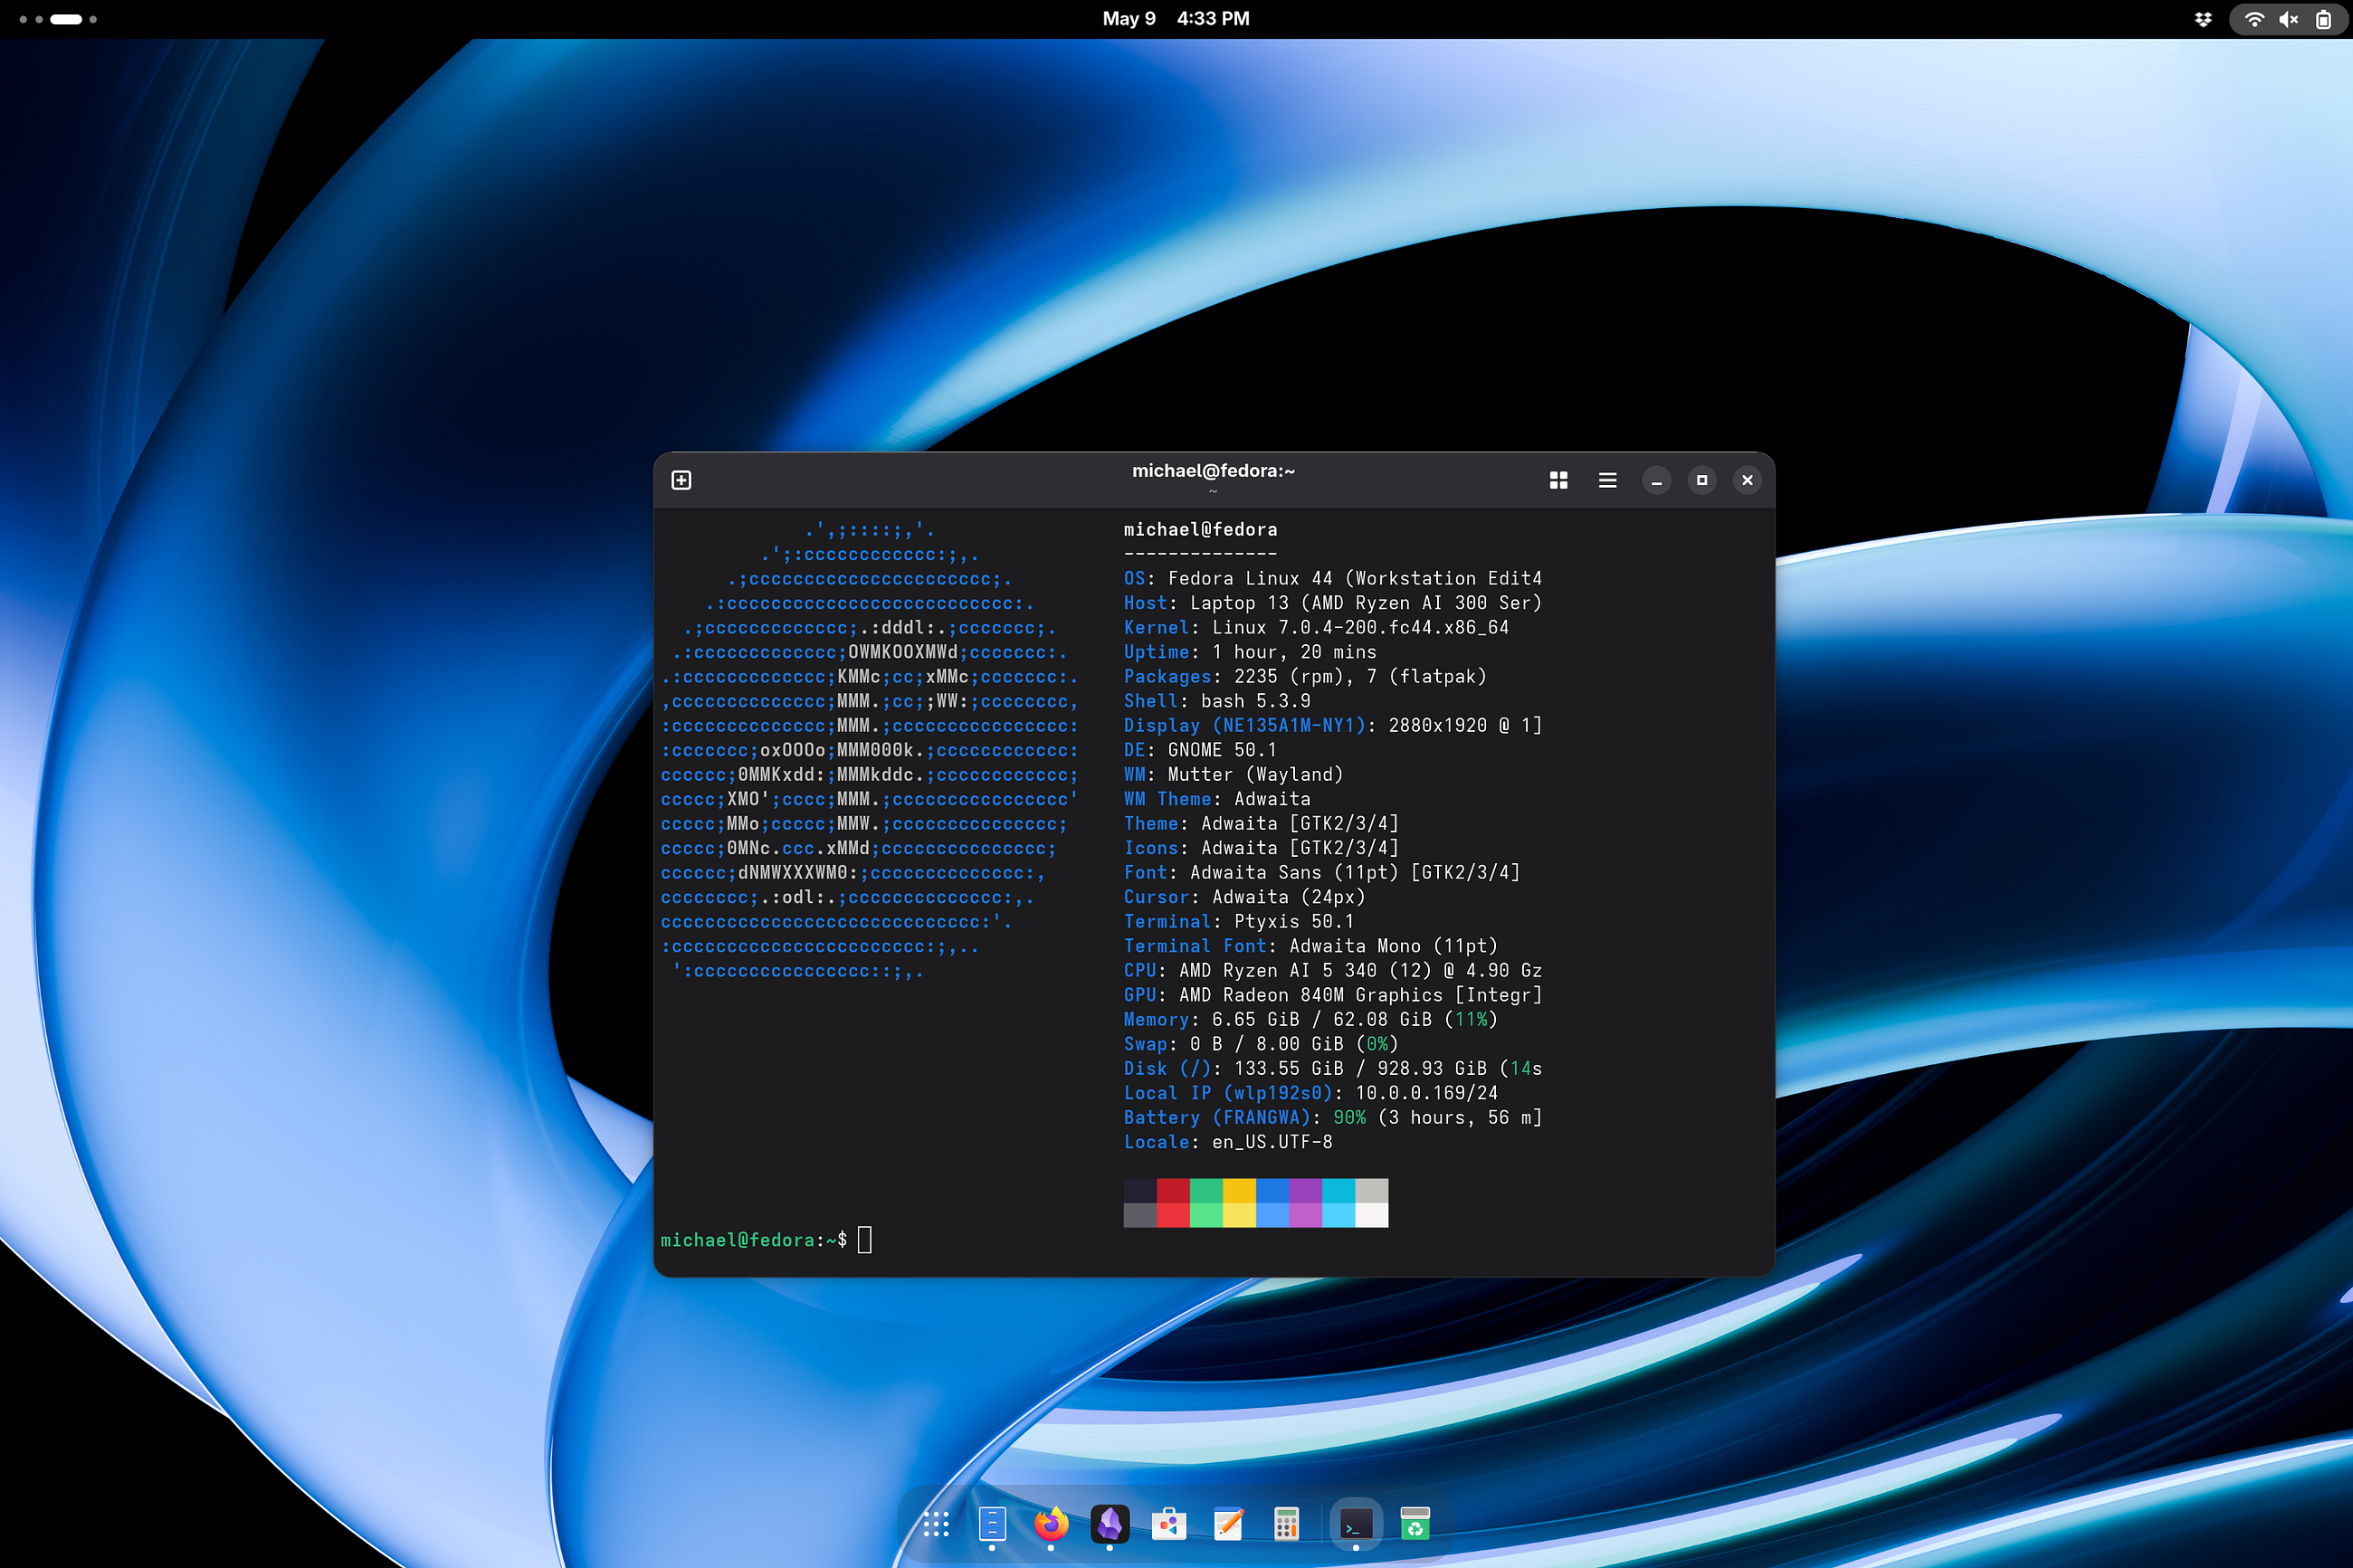
Task: Click the GPU AMD Radeon 840M line
Action: [1332, 995]
